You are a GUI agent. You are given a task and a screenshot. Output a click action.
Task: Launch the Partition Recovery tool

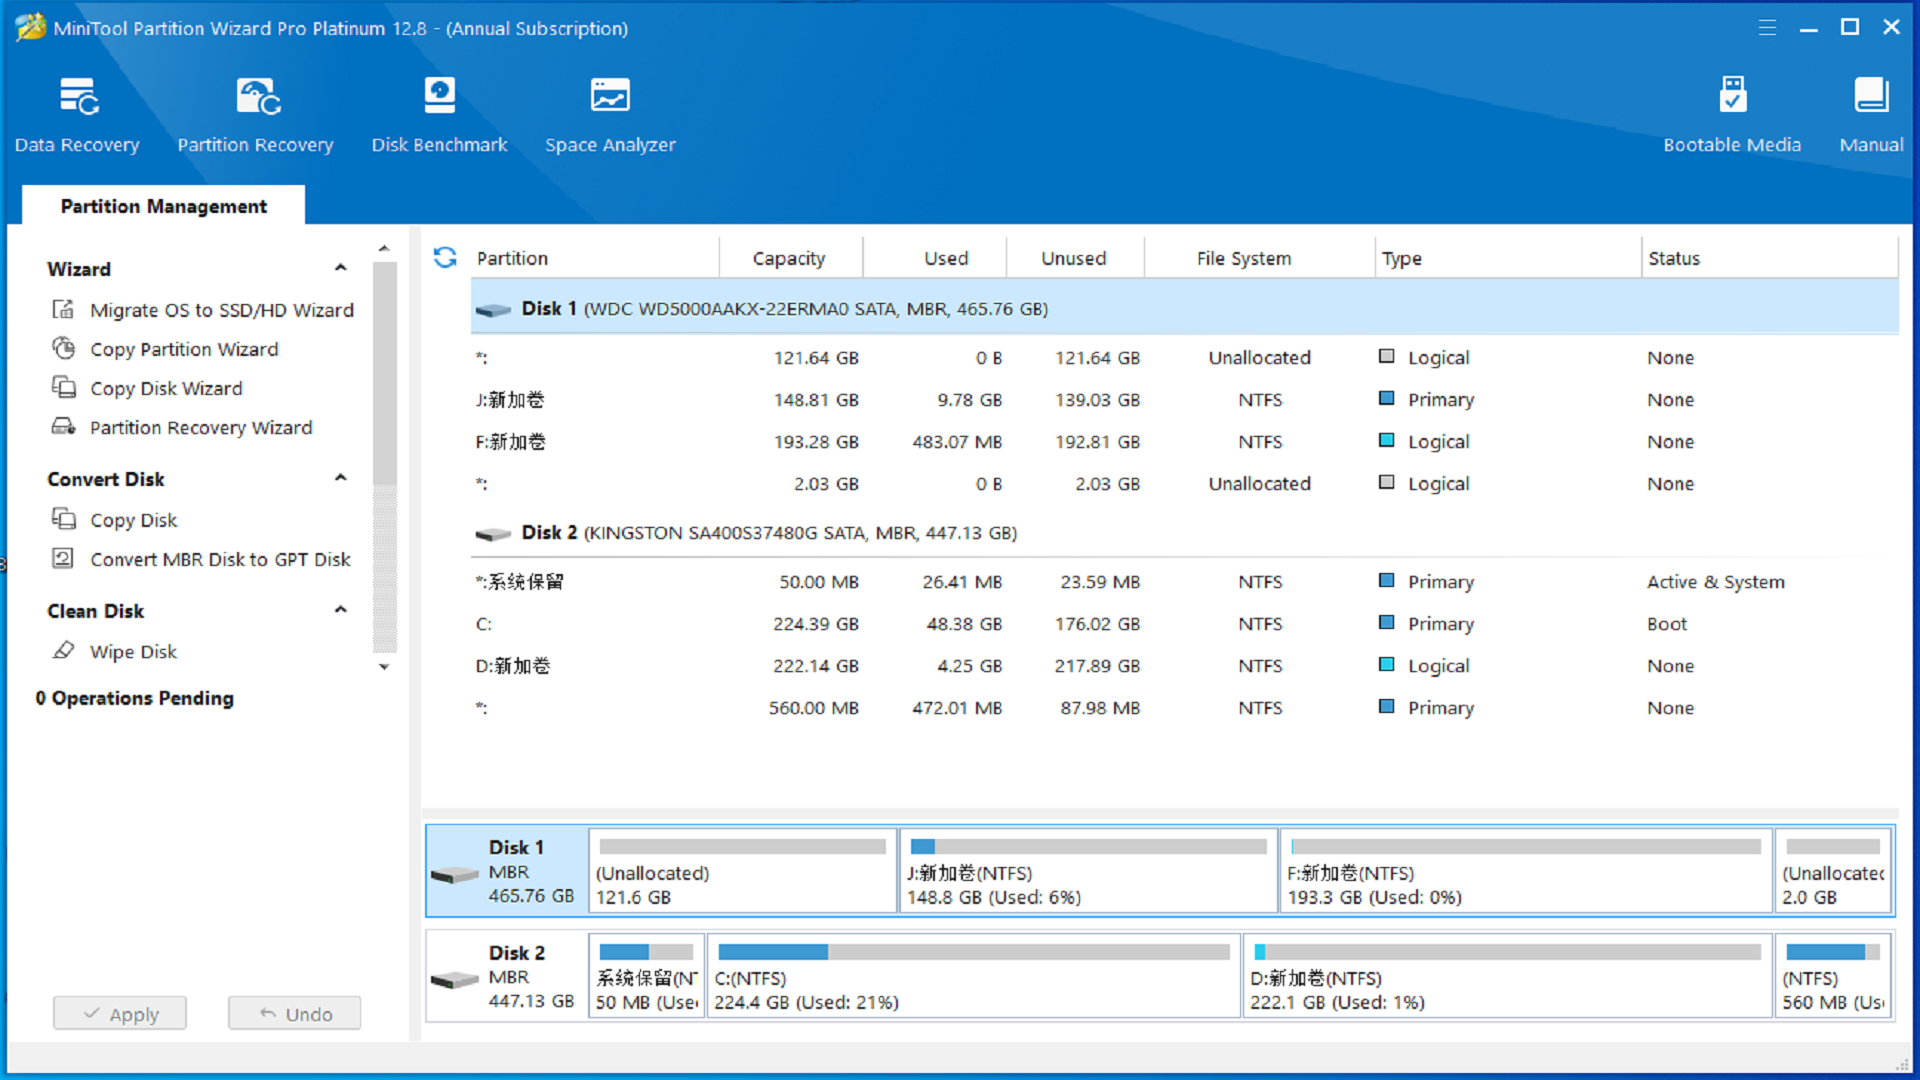coord(255,112)
